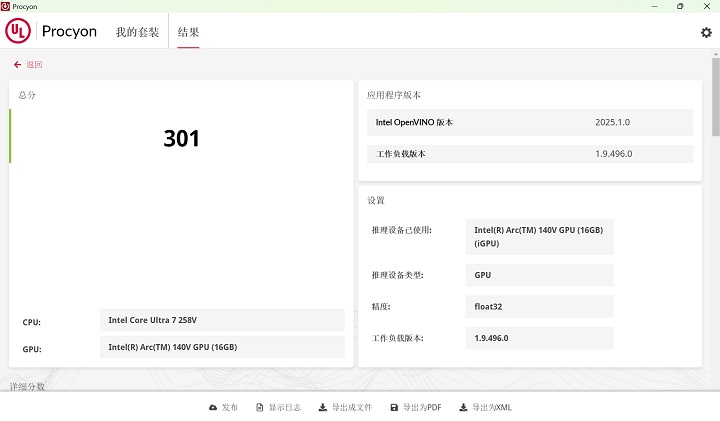Minimize the Procyon window
Screen dimensions: 720x421
(654, 6)
